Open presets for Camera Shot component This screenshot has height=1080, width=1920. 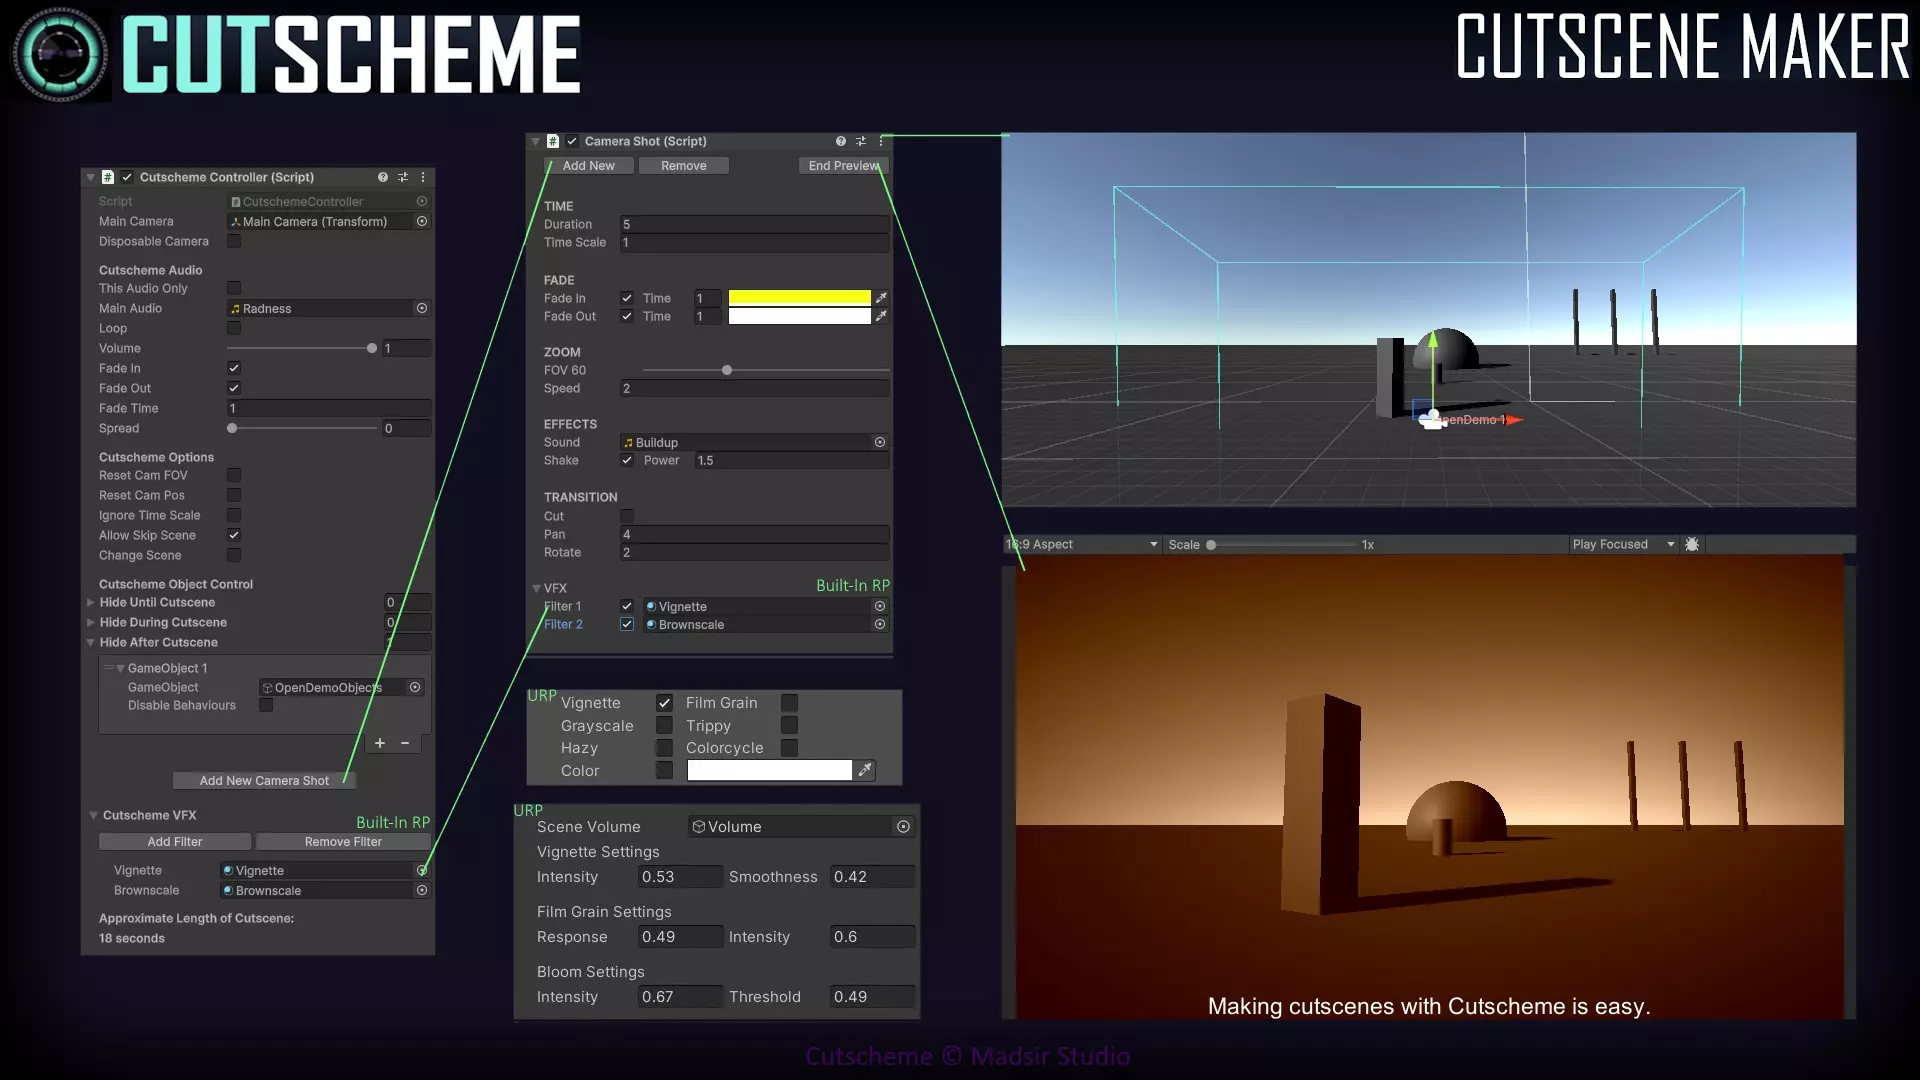(861, 141)
